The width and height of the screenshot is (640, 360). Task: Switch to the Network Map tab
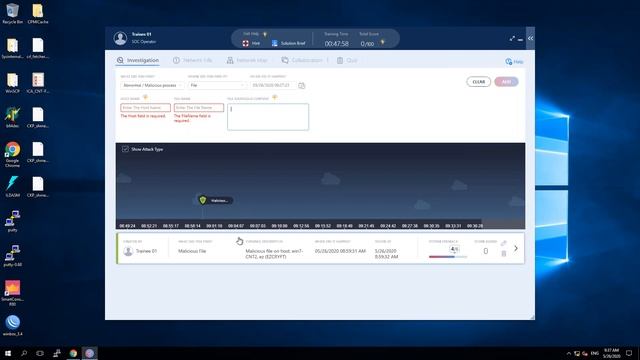(247, 60)
